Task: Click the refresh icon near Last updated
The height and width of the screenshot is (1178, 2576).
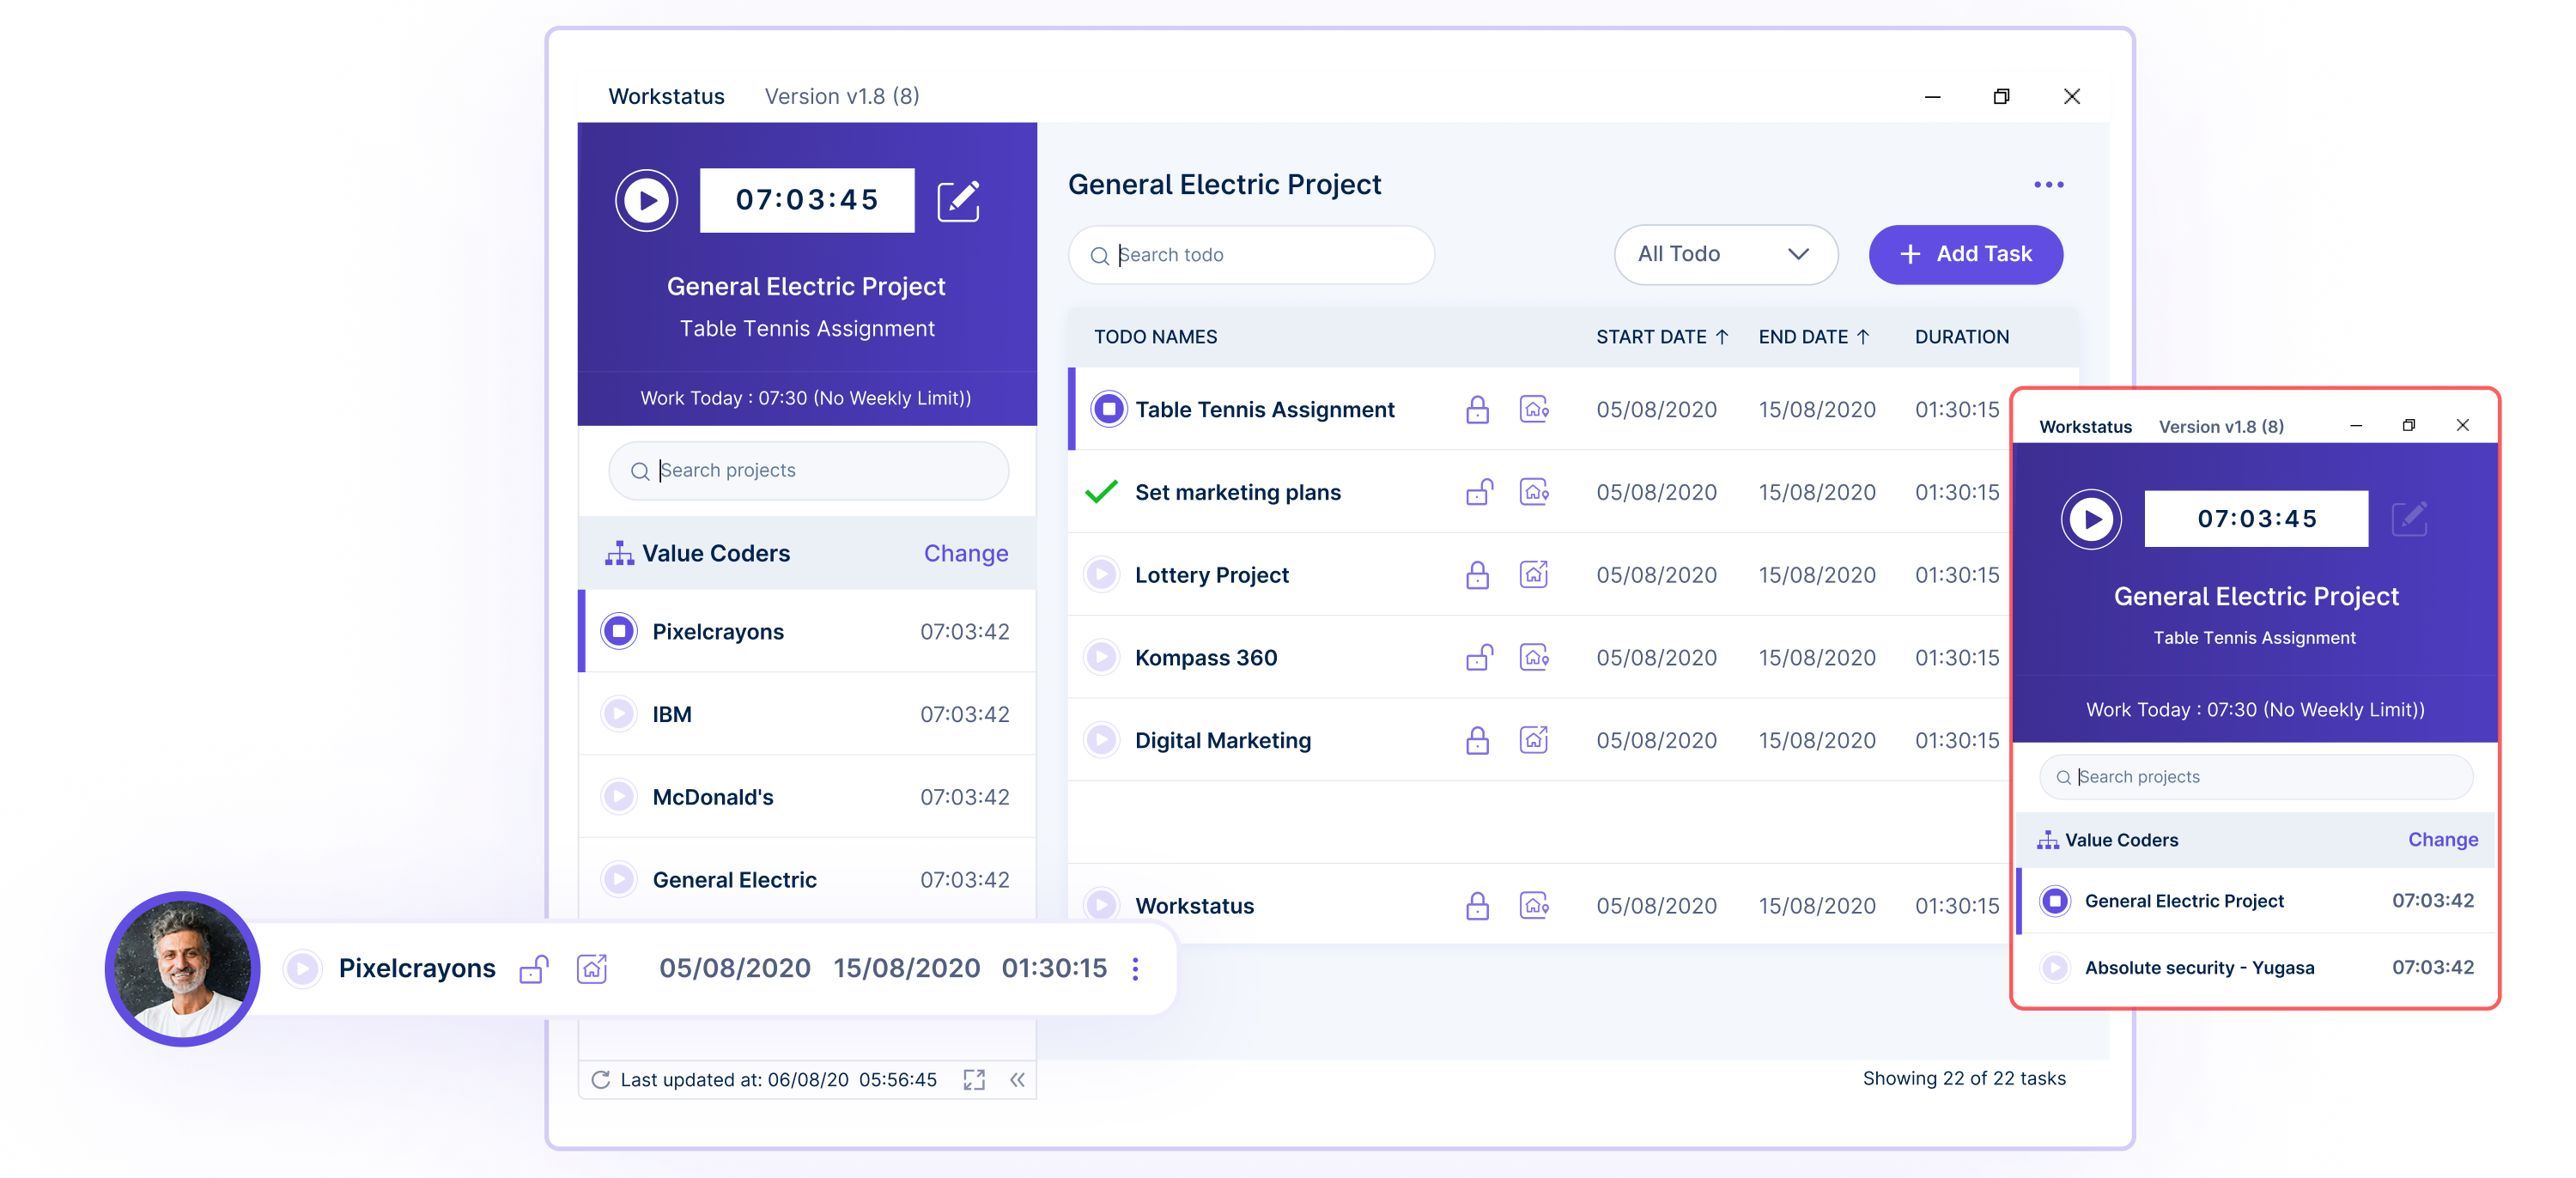Action: (x=600, y=1080)
